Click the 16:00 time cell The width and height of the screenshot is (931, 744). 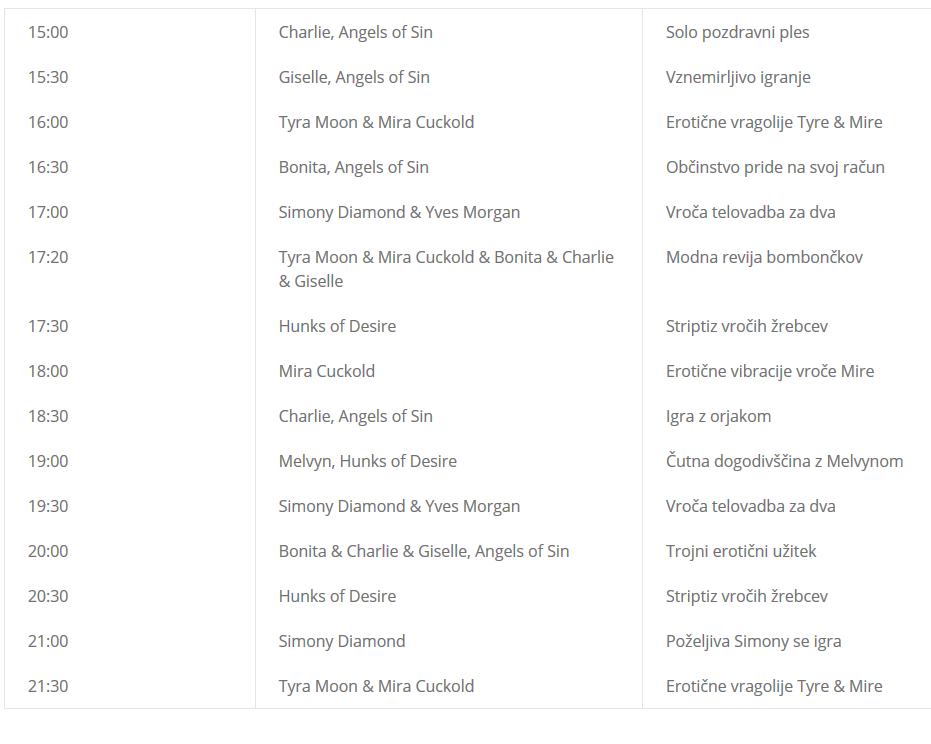(48, 122)
